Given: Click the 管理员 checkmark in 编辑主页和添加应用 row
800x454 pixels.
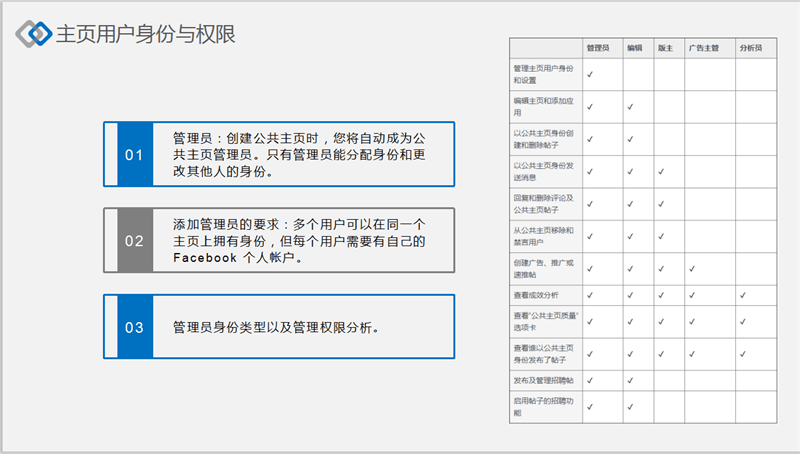Looking at the screenshot, I should 590,107.
